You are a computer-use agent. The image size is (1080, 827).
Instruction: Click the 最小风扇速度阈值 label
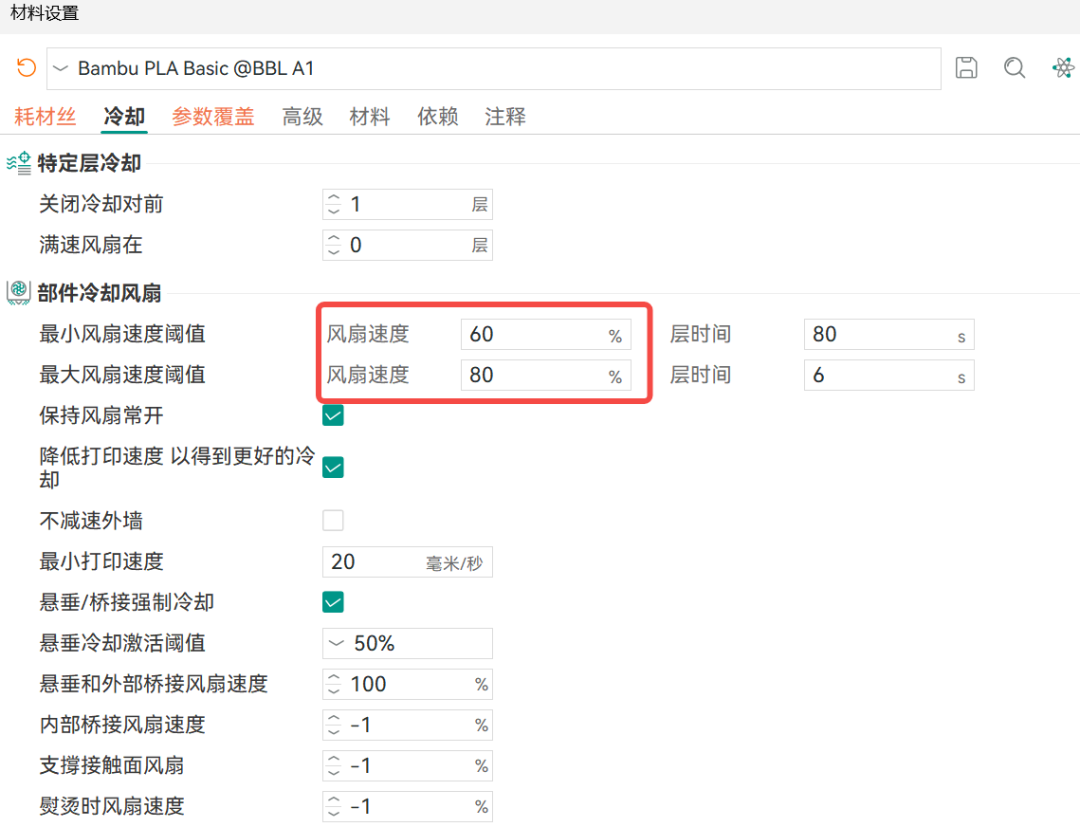click(122, 334)
